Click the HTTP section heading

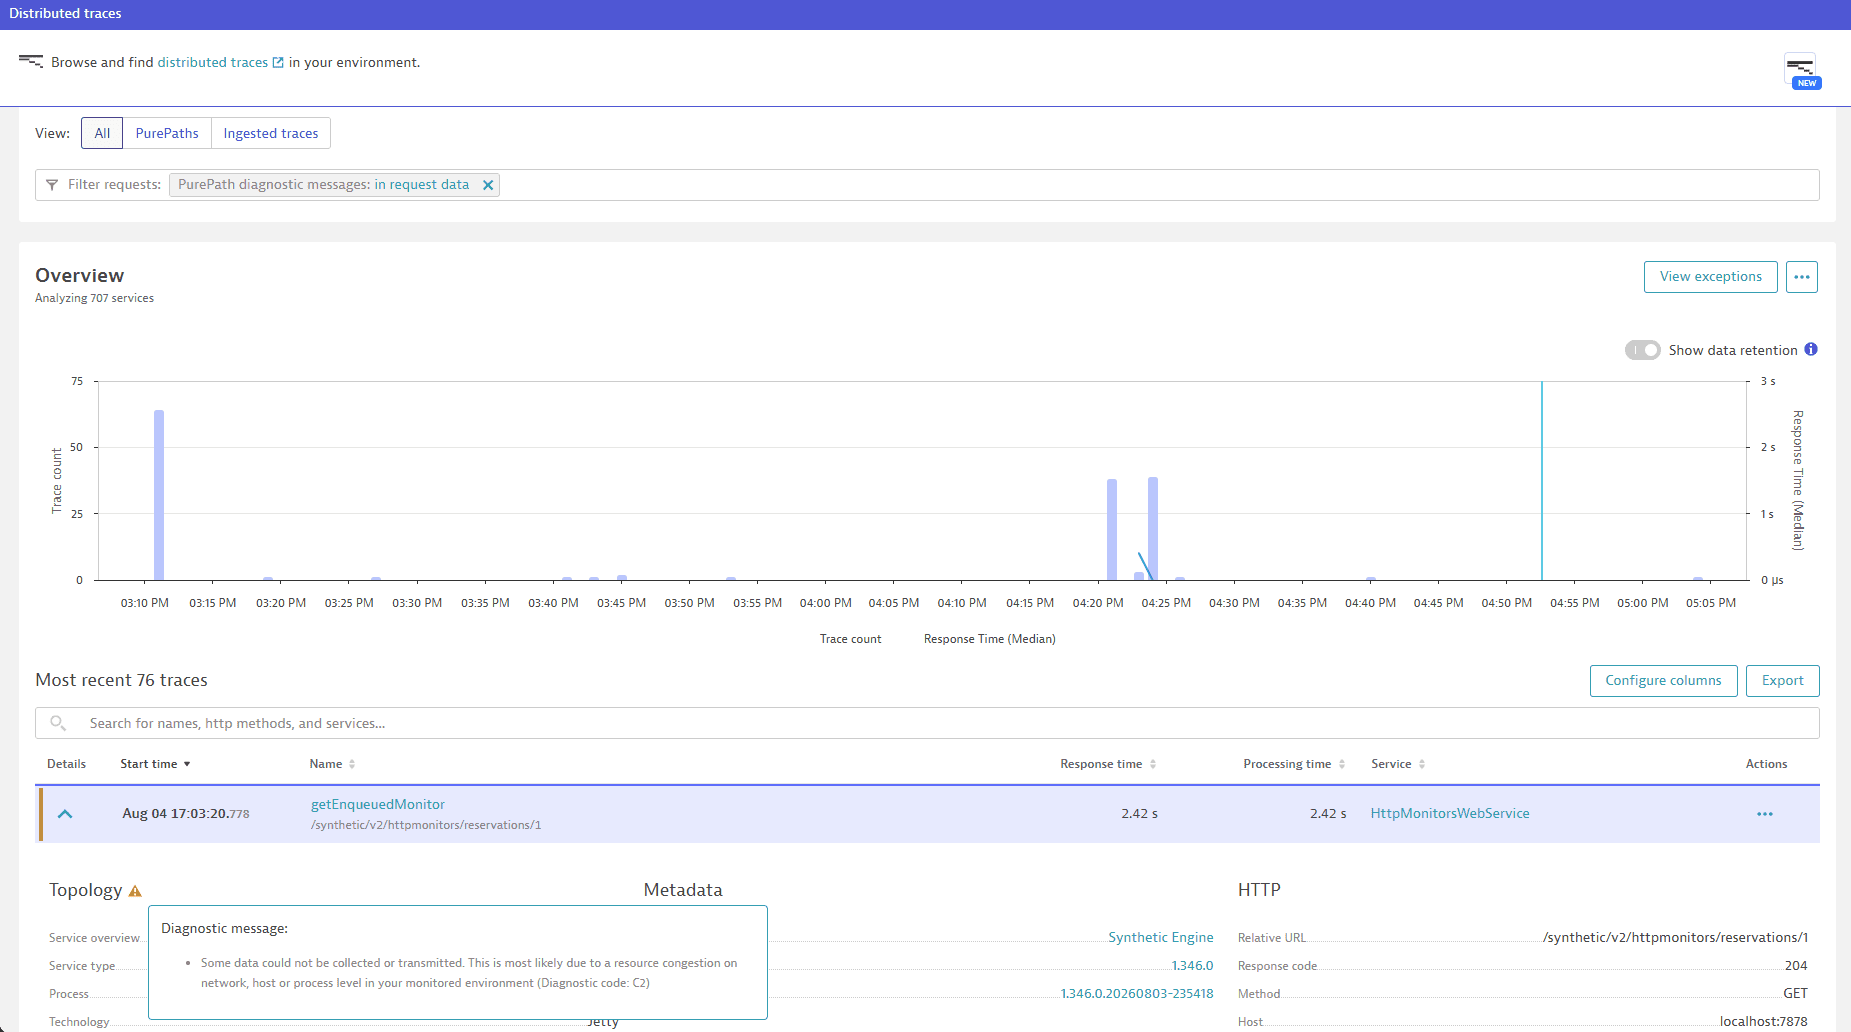click(x=1259, y=890)
